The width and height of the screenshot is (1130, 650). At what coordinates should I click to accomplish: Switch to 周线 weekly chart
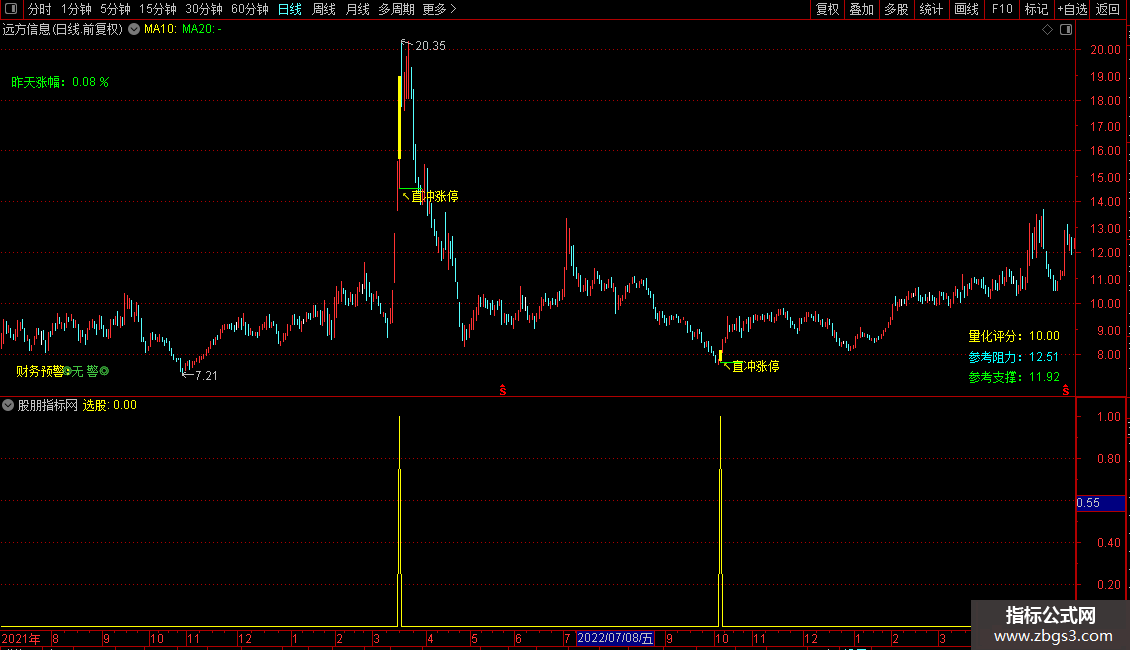pos(324,9)
